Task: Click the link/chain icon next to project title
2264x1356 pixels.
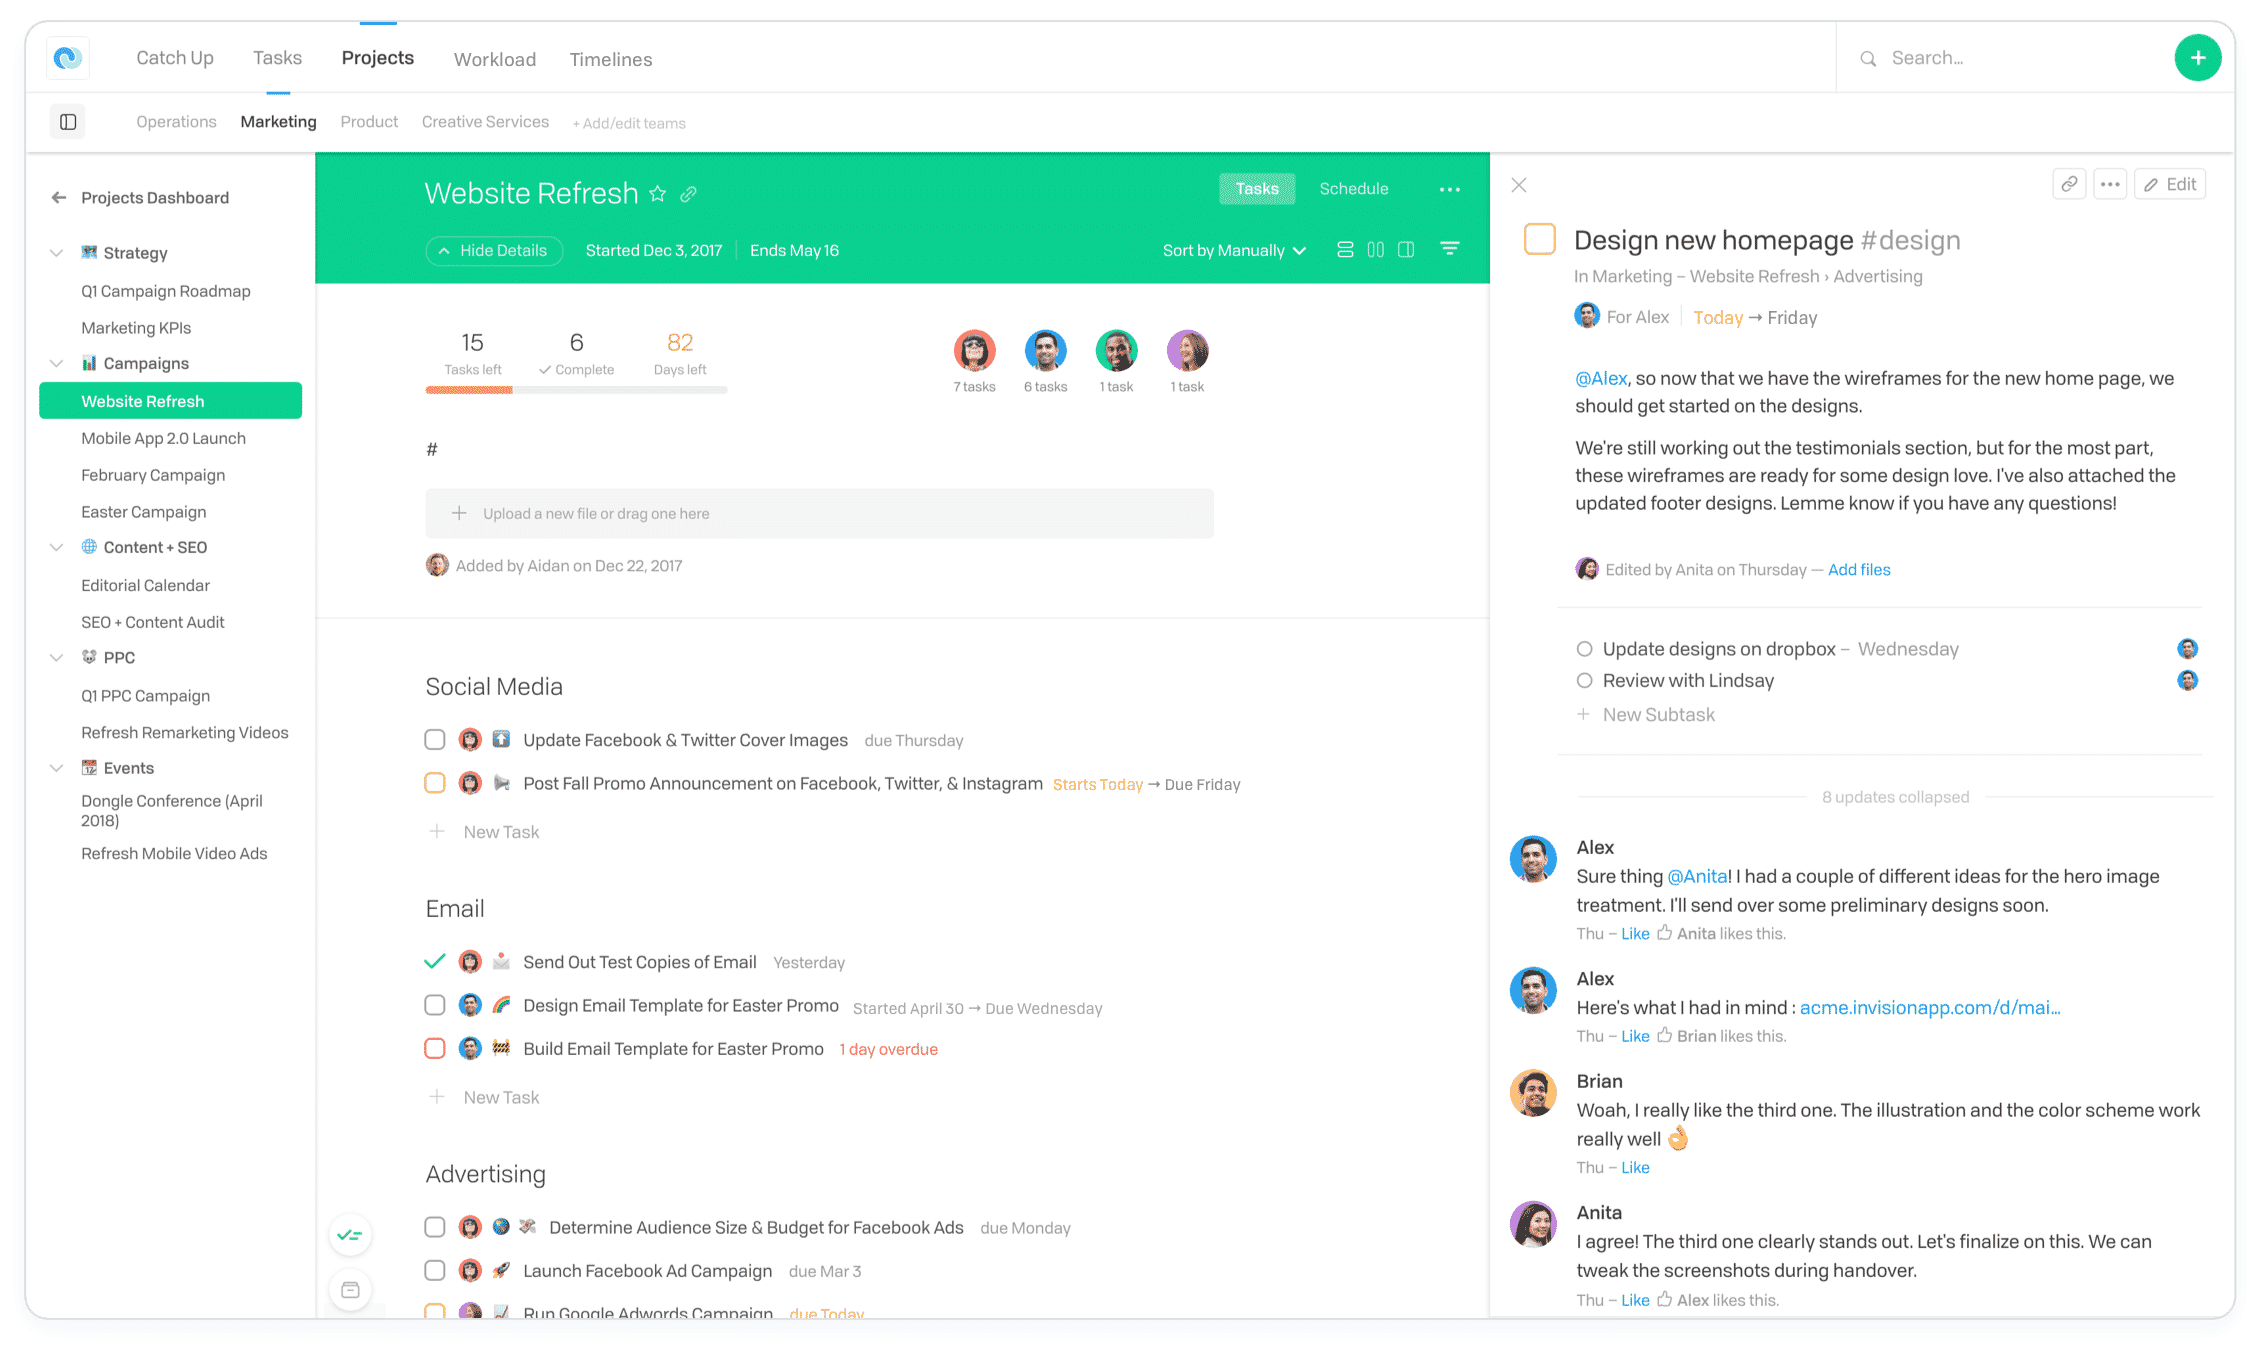Action: pos(691,194)
